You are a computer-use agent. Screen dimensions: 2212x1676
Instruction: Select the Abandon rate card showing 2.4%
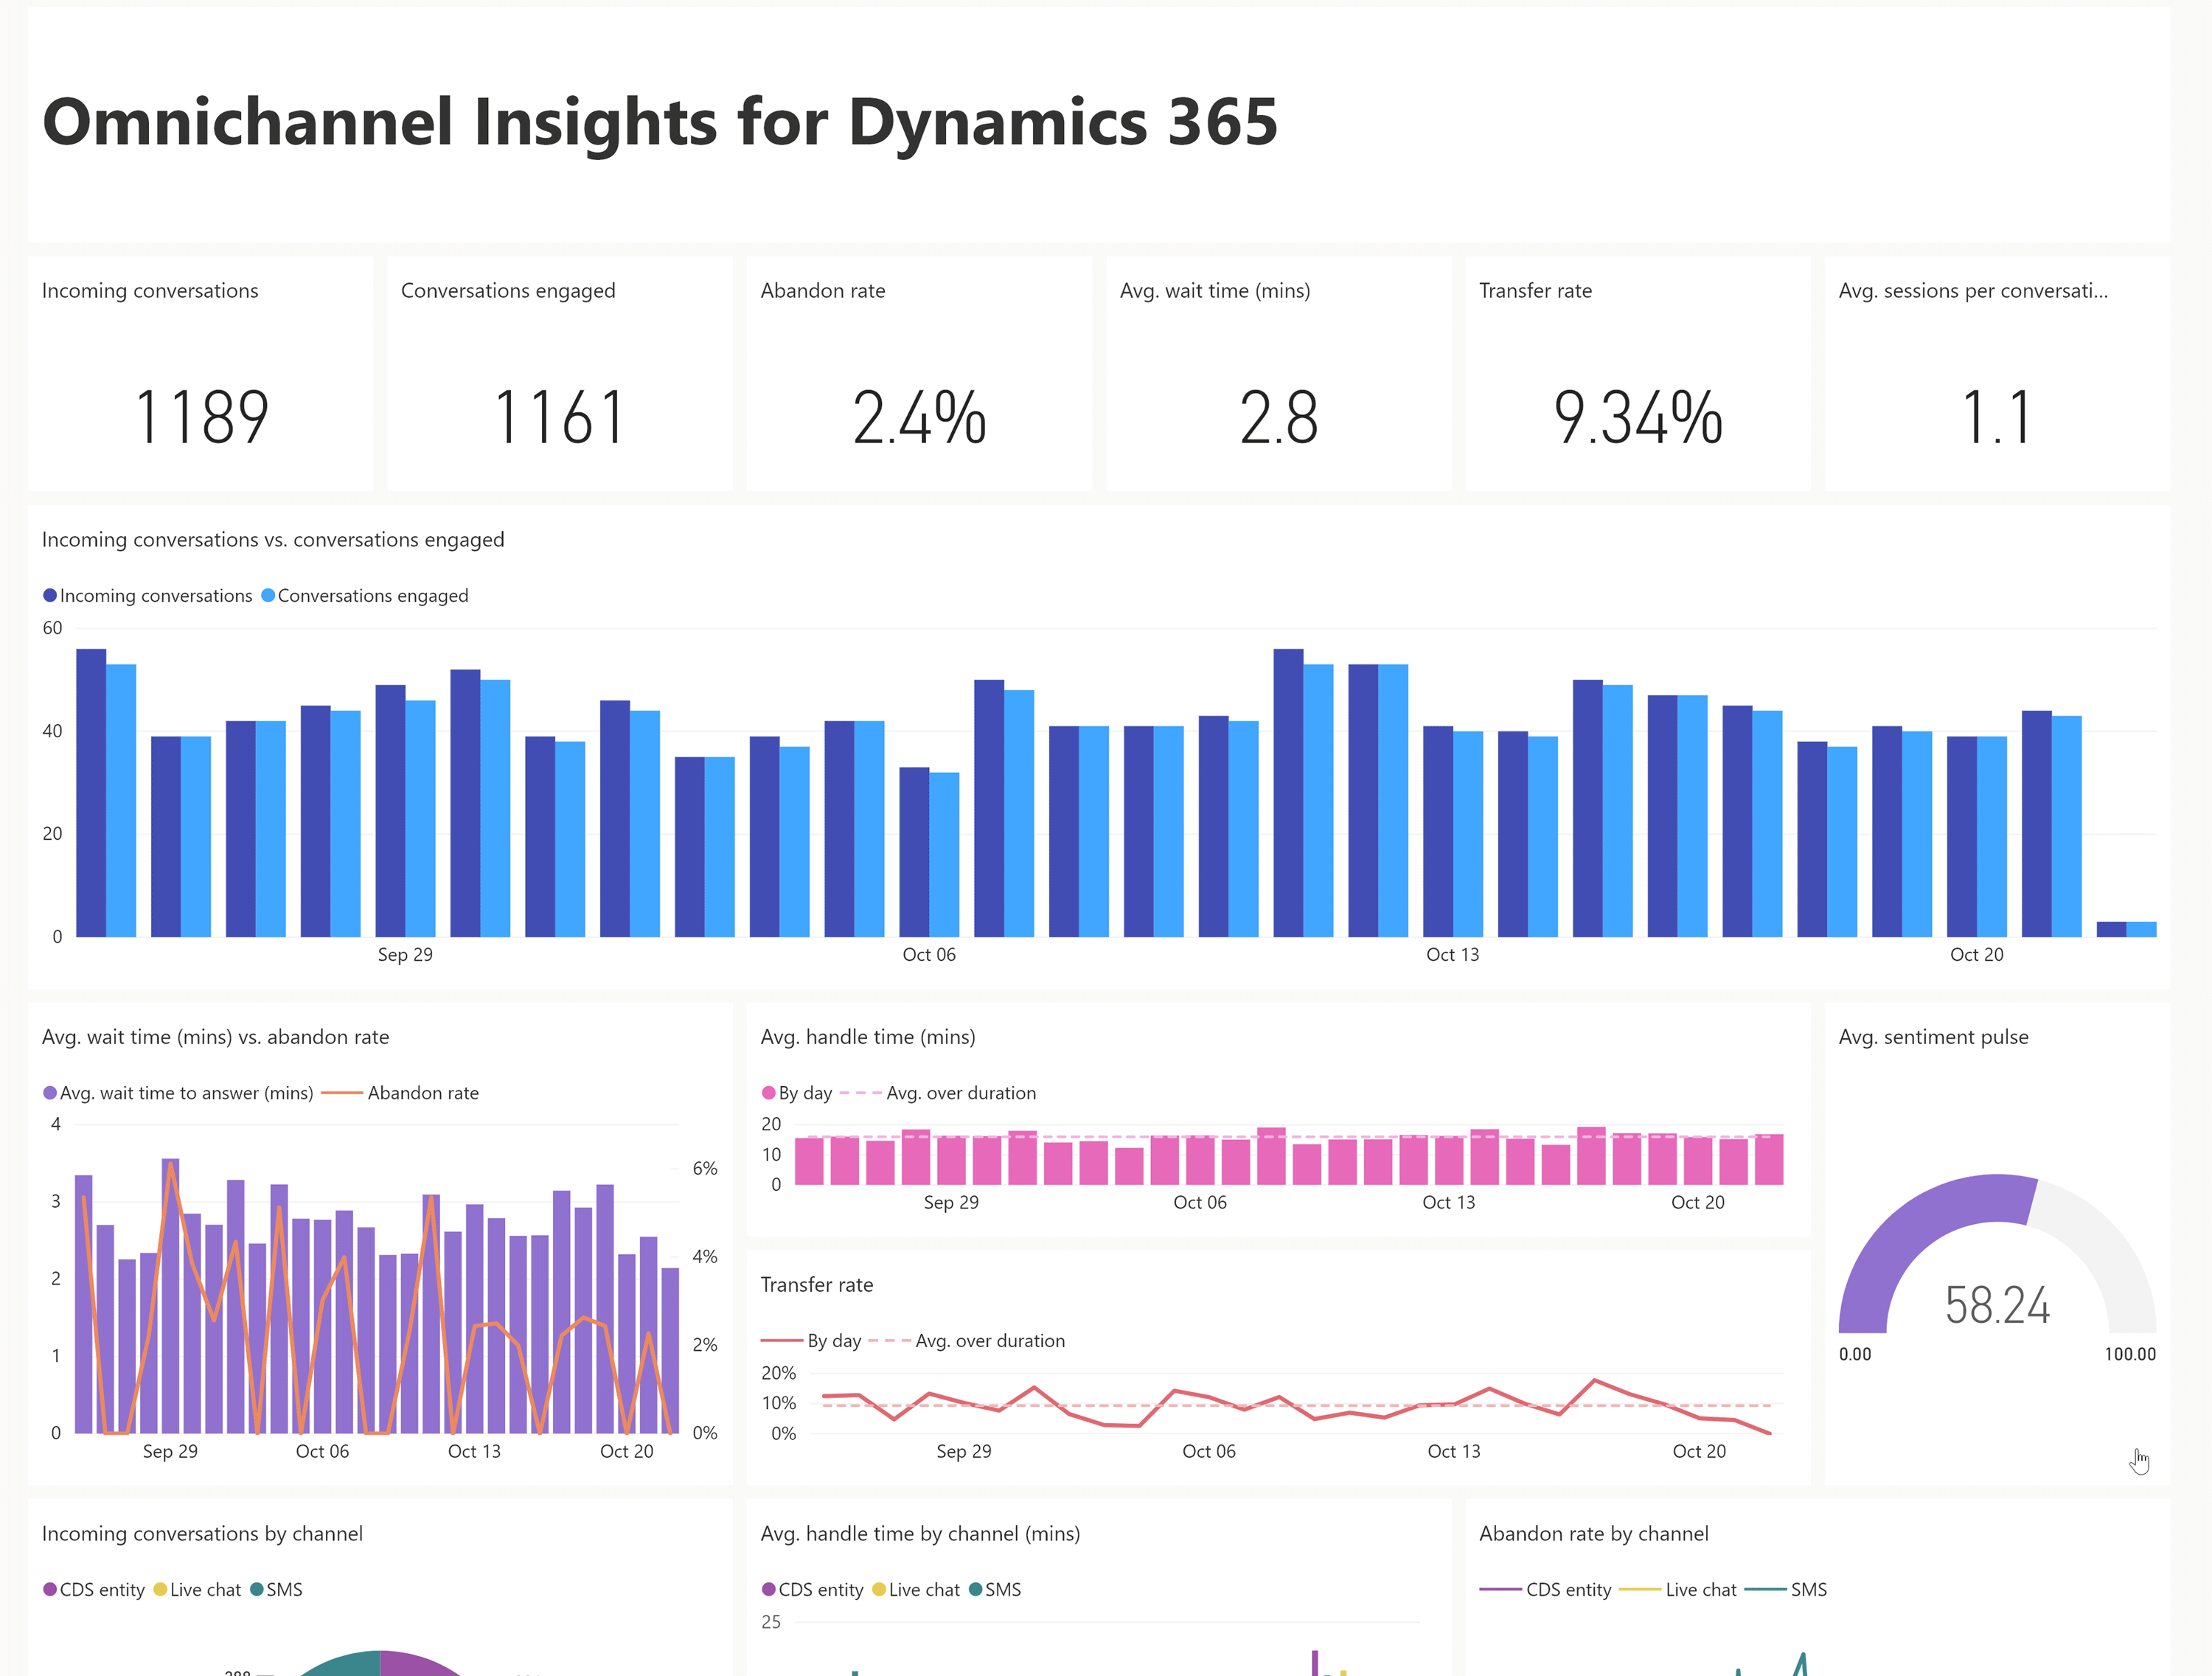point(919,373)
